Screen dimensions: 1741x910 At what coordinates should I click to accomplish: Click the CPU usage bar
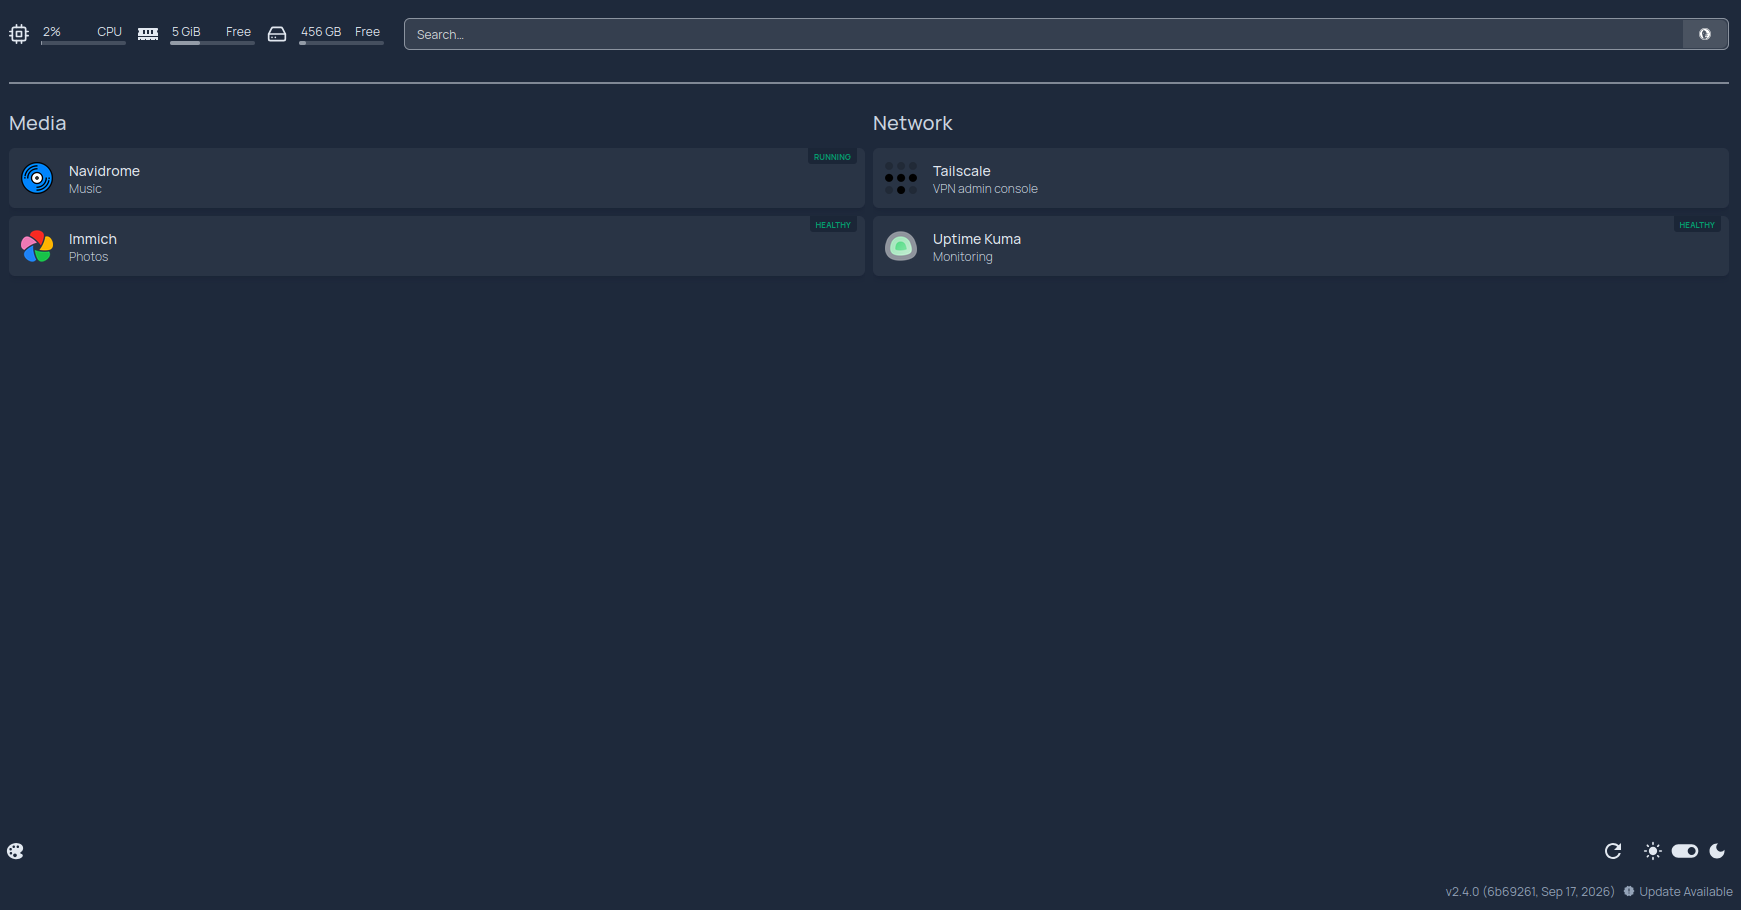[x=83, y=43]
